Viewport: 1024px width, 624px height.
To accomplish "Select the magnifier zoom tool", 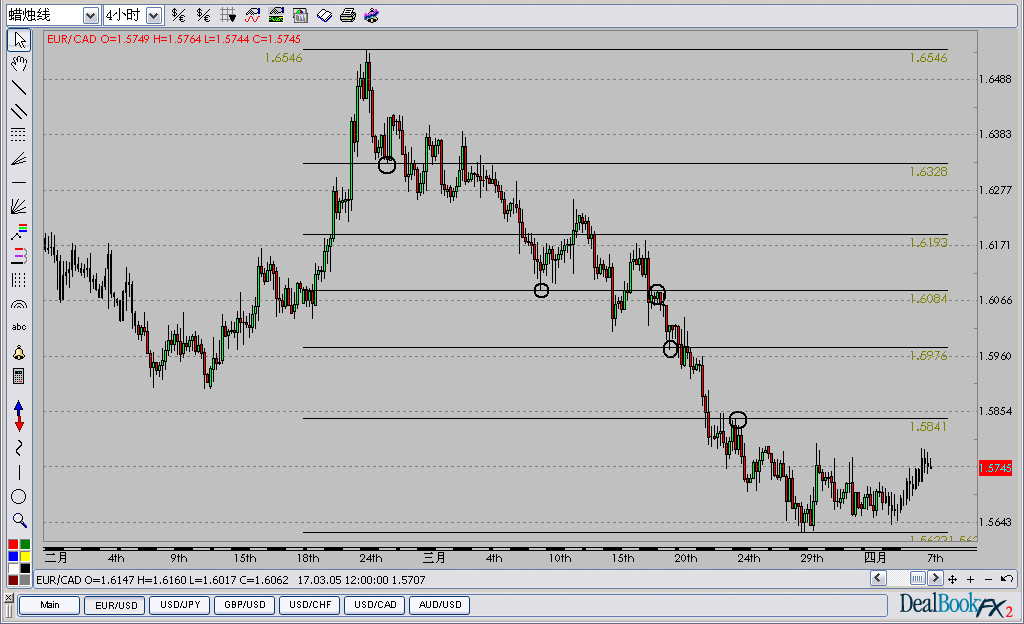I will (x=18, y=520).
